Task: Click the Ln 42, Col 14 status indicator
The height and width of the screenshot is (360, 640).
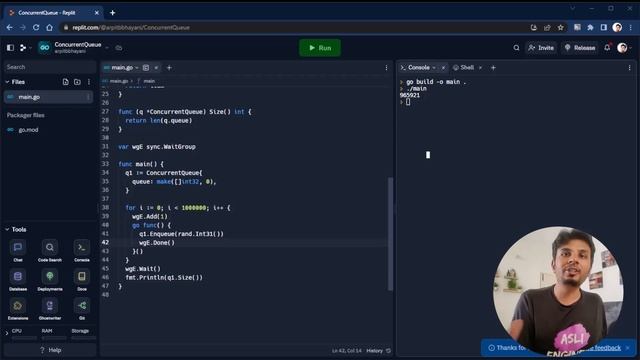Action: (347, 351)
